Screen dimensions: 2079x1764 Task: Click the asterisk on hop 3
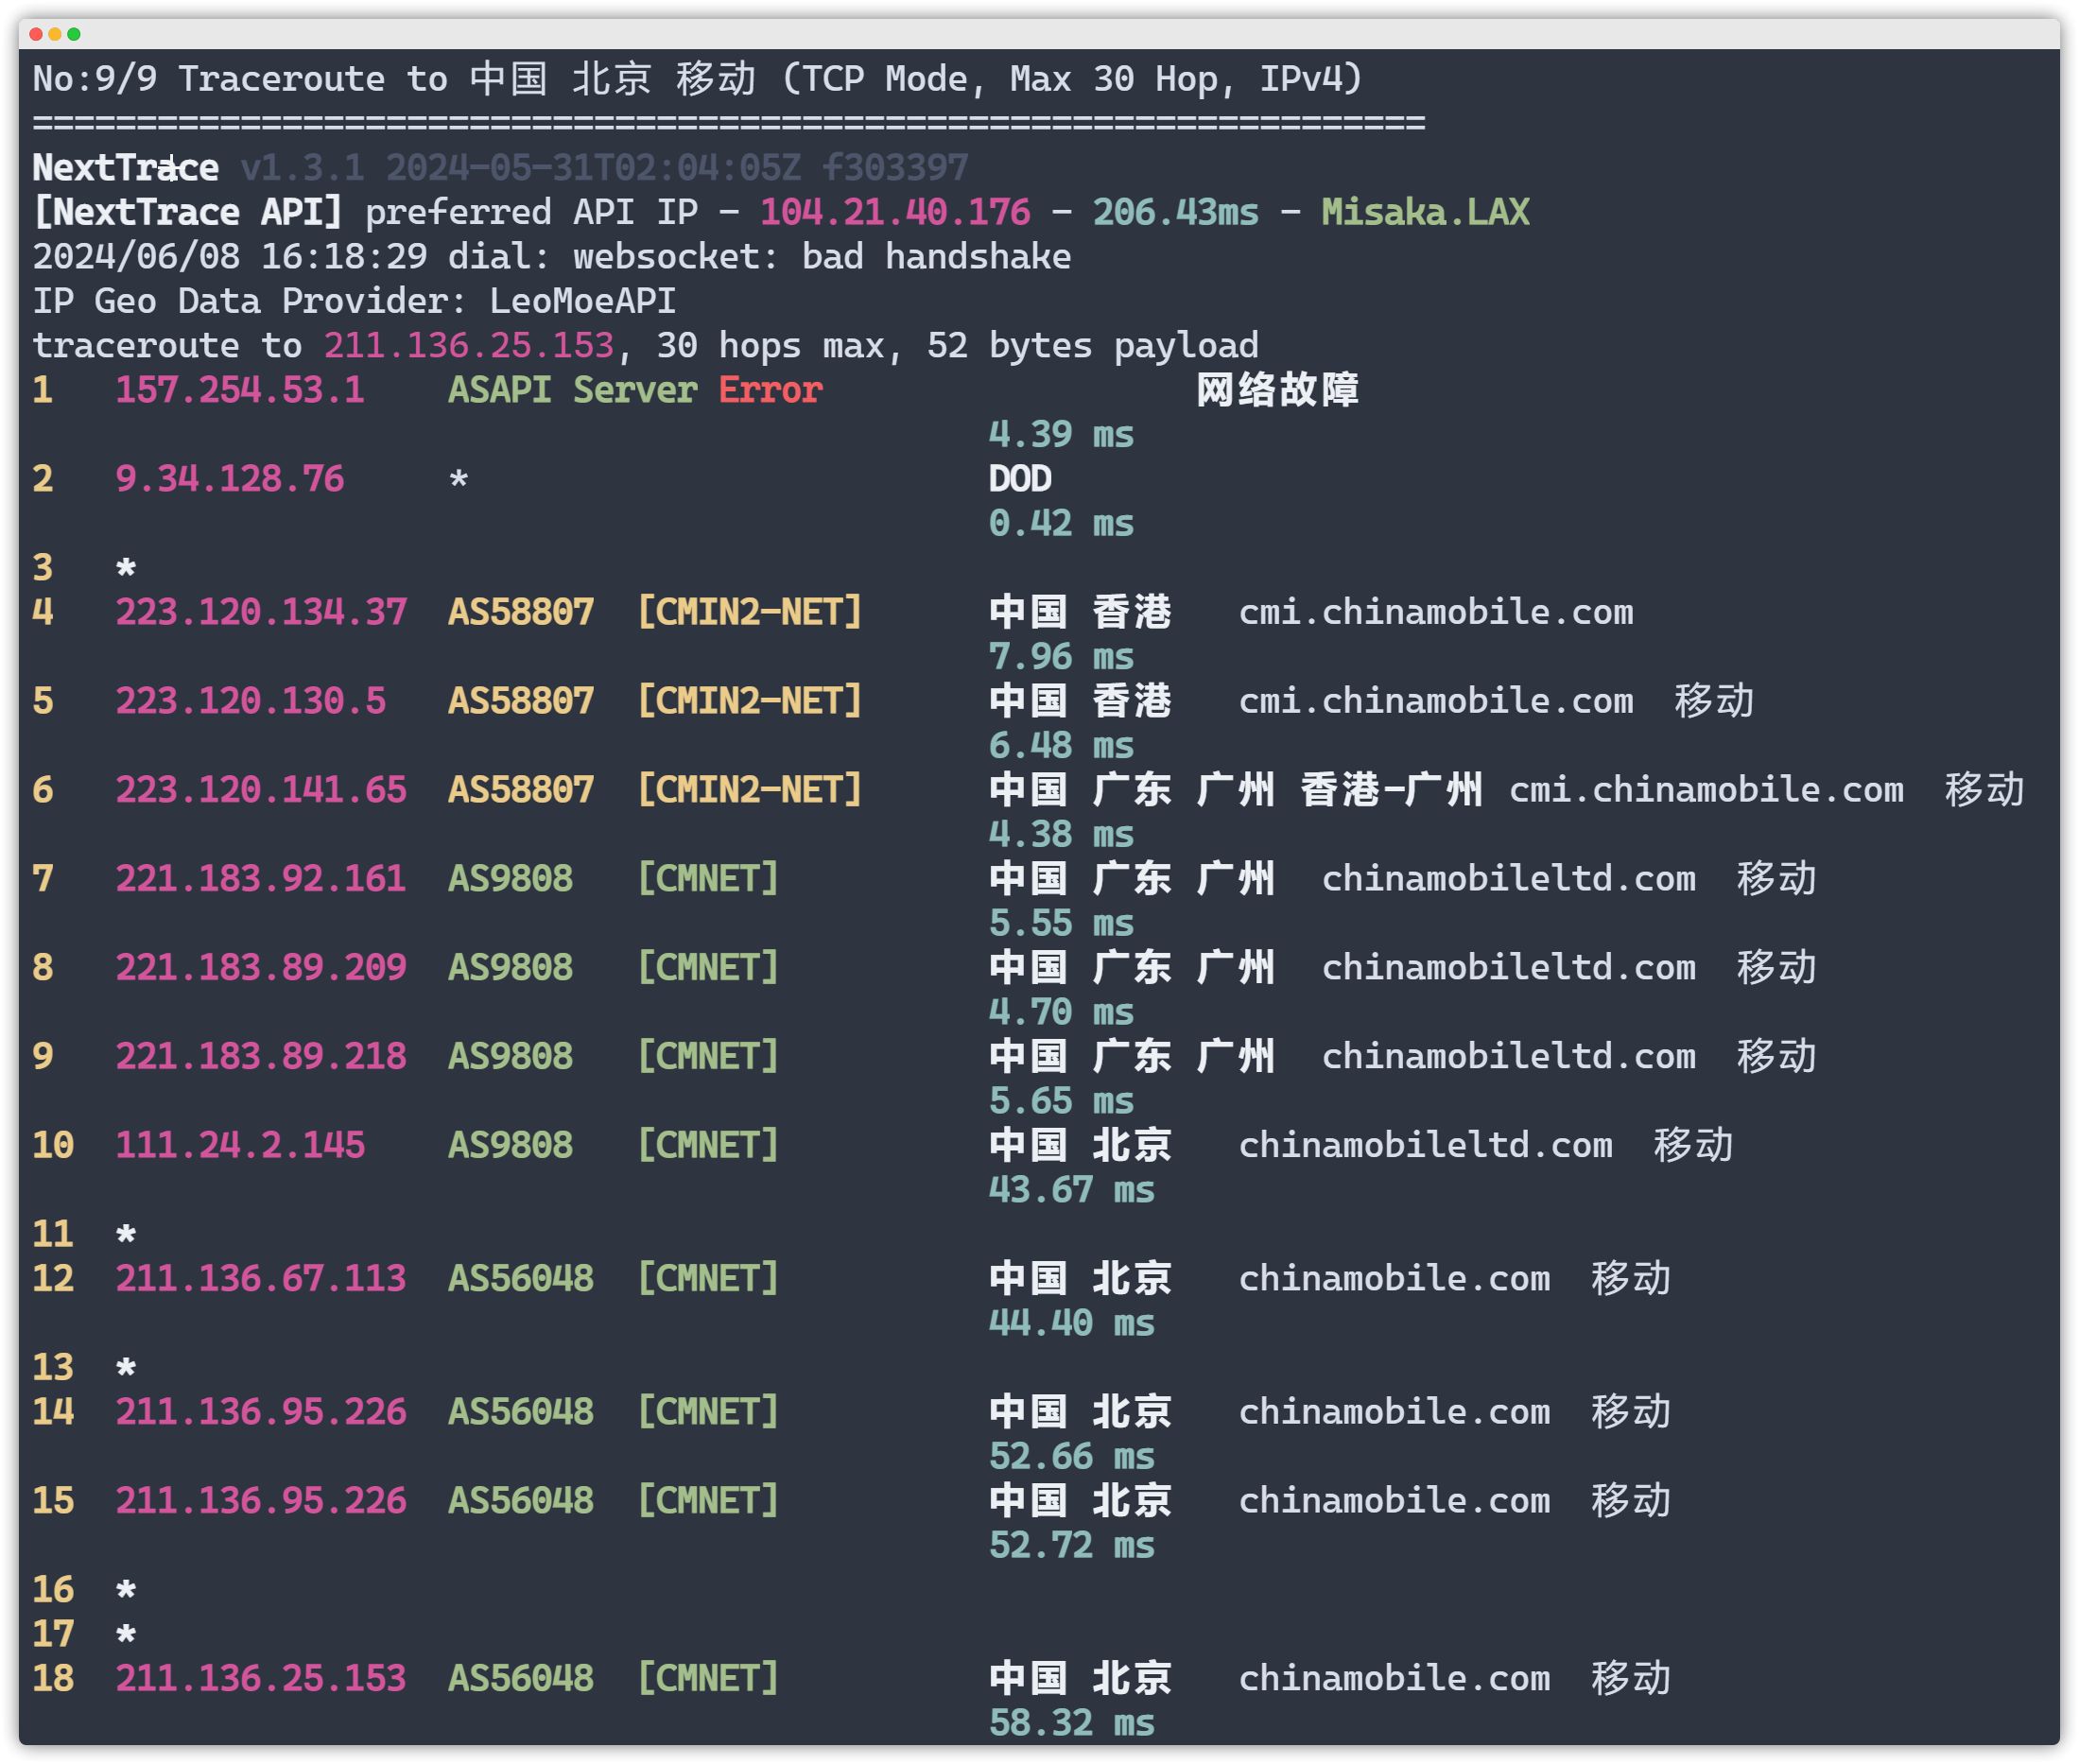pyautogui.click(x=126, y=568)
